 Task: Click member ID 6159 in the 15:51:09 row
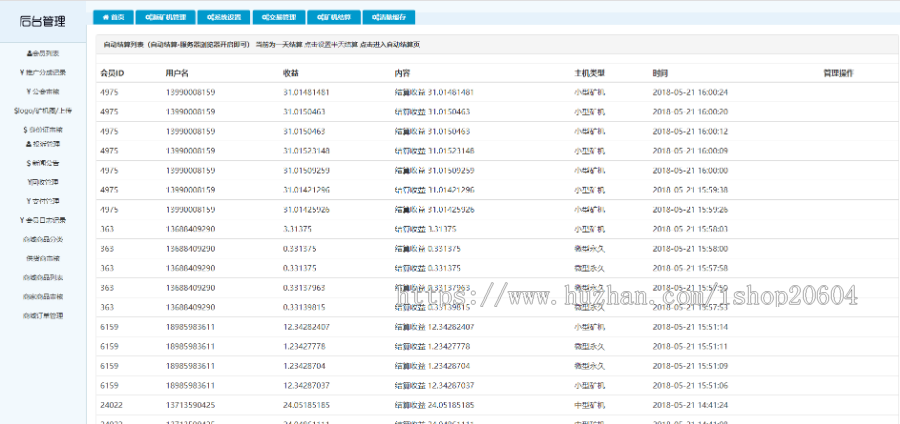(x=109, y=366)
